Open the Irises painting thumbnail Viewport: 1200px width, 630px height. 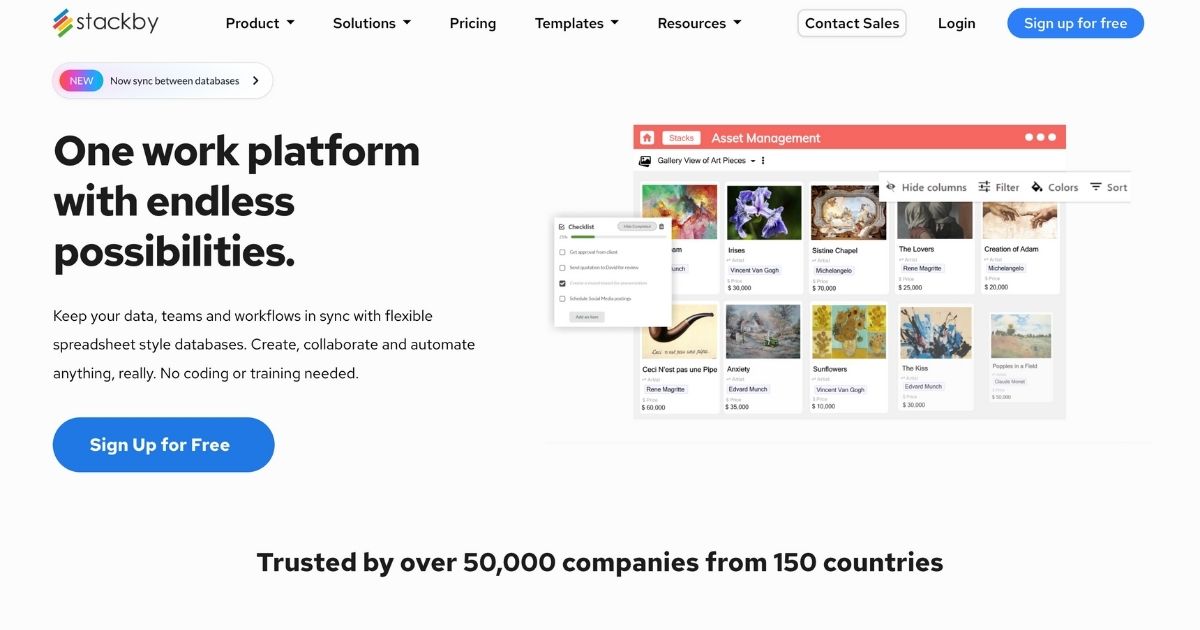click(x=764, y=212)
